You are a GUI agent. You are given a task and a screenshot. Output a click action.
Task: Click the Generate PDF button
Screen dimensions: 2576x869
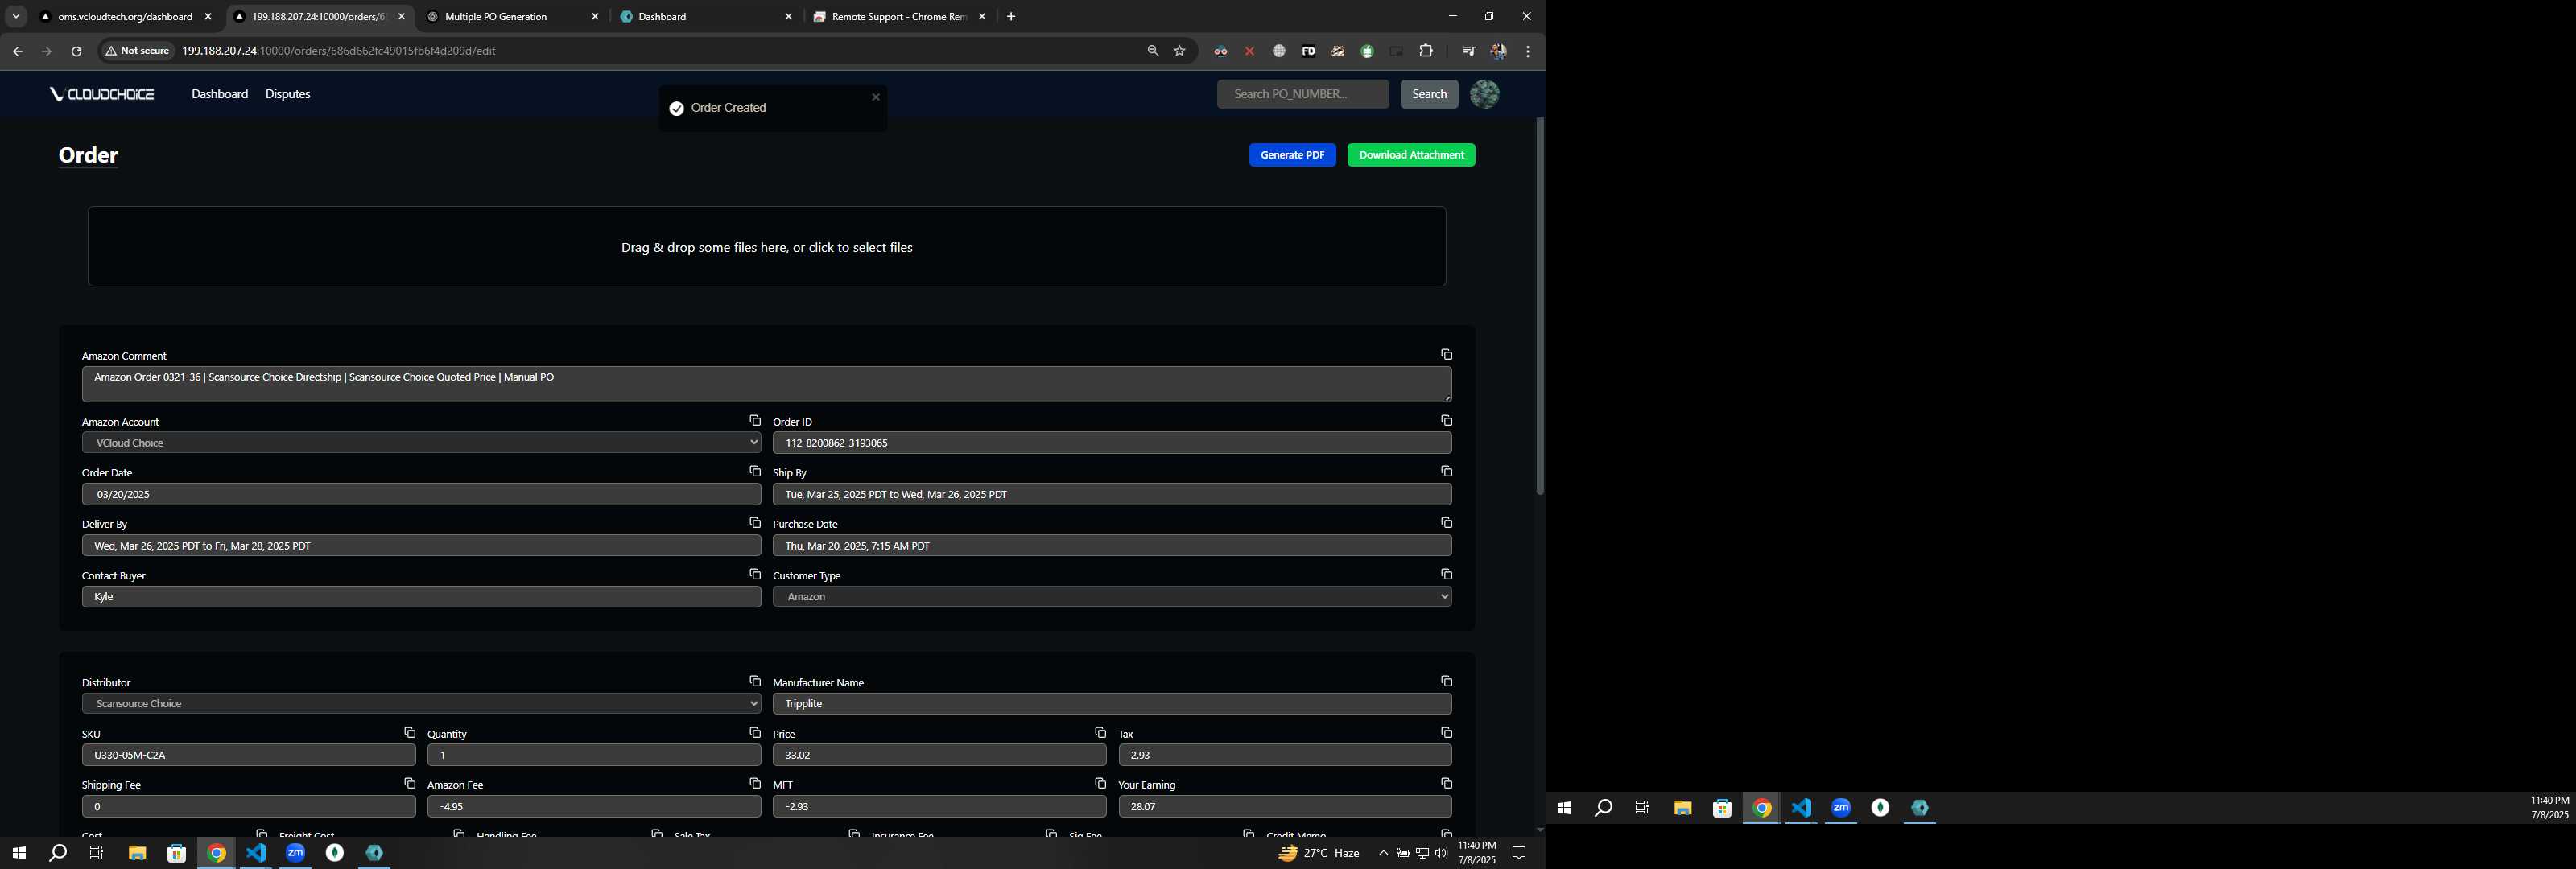pyautogui.click(x=1292, y=155)
